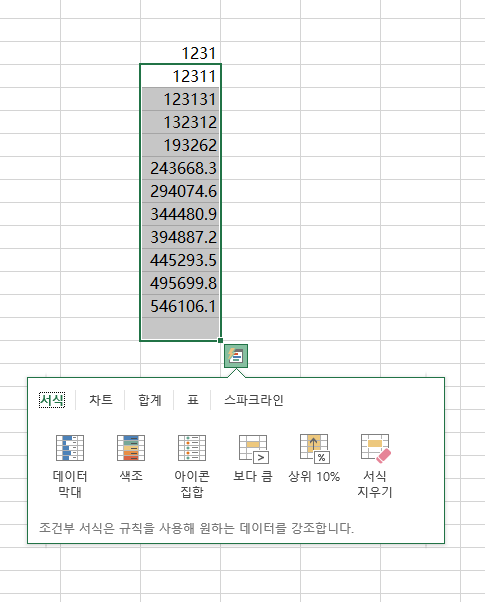Select the cell containing 495699.8
Viewport: 485px width, 602px height.
(180, 283)
